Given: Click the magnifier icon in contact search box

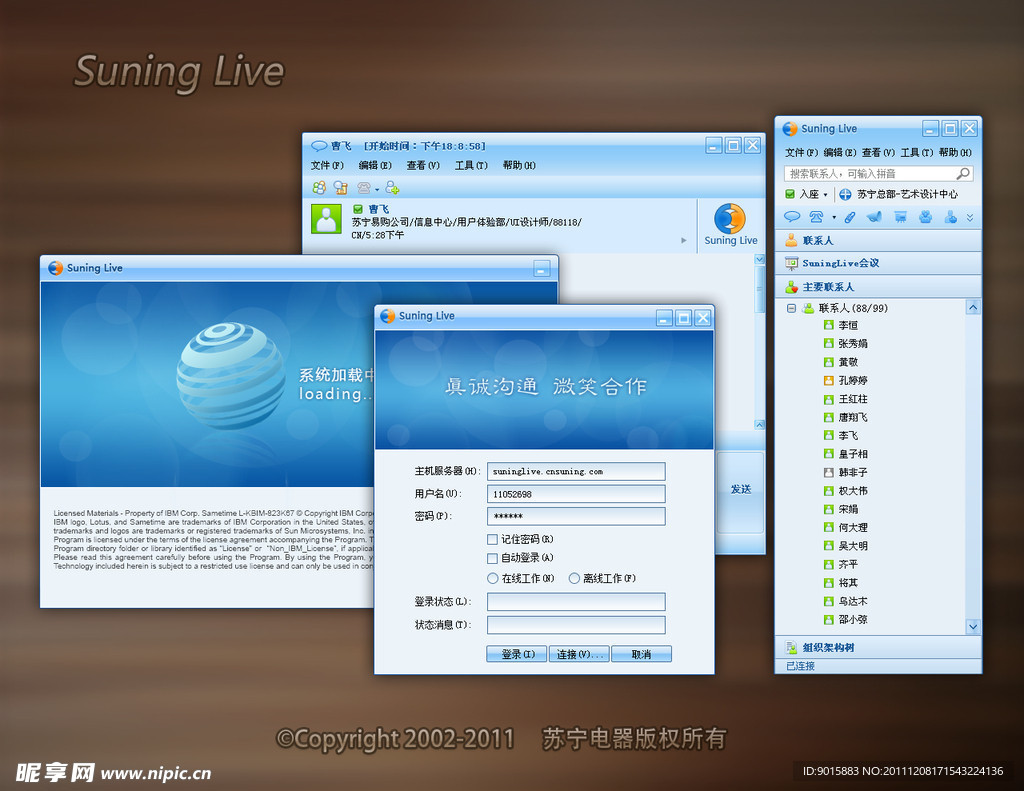Looking at the screenshot, I should pyautogui.click(x=962, y=174).
